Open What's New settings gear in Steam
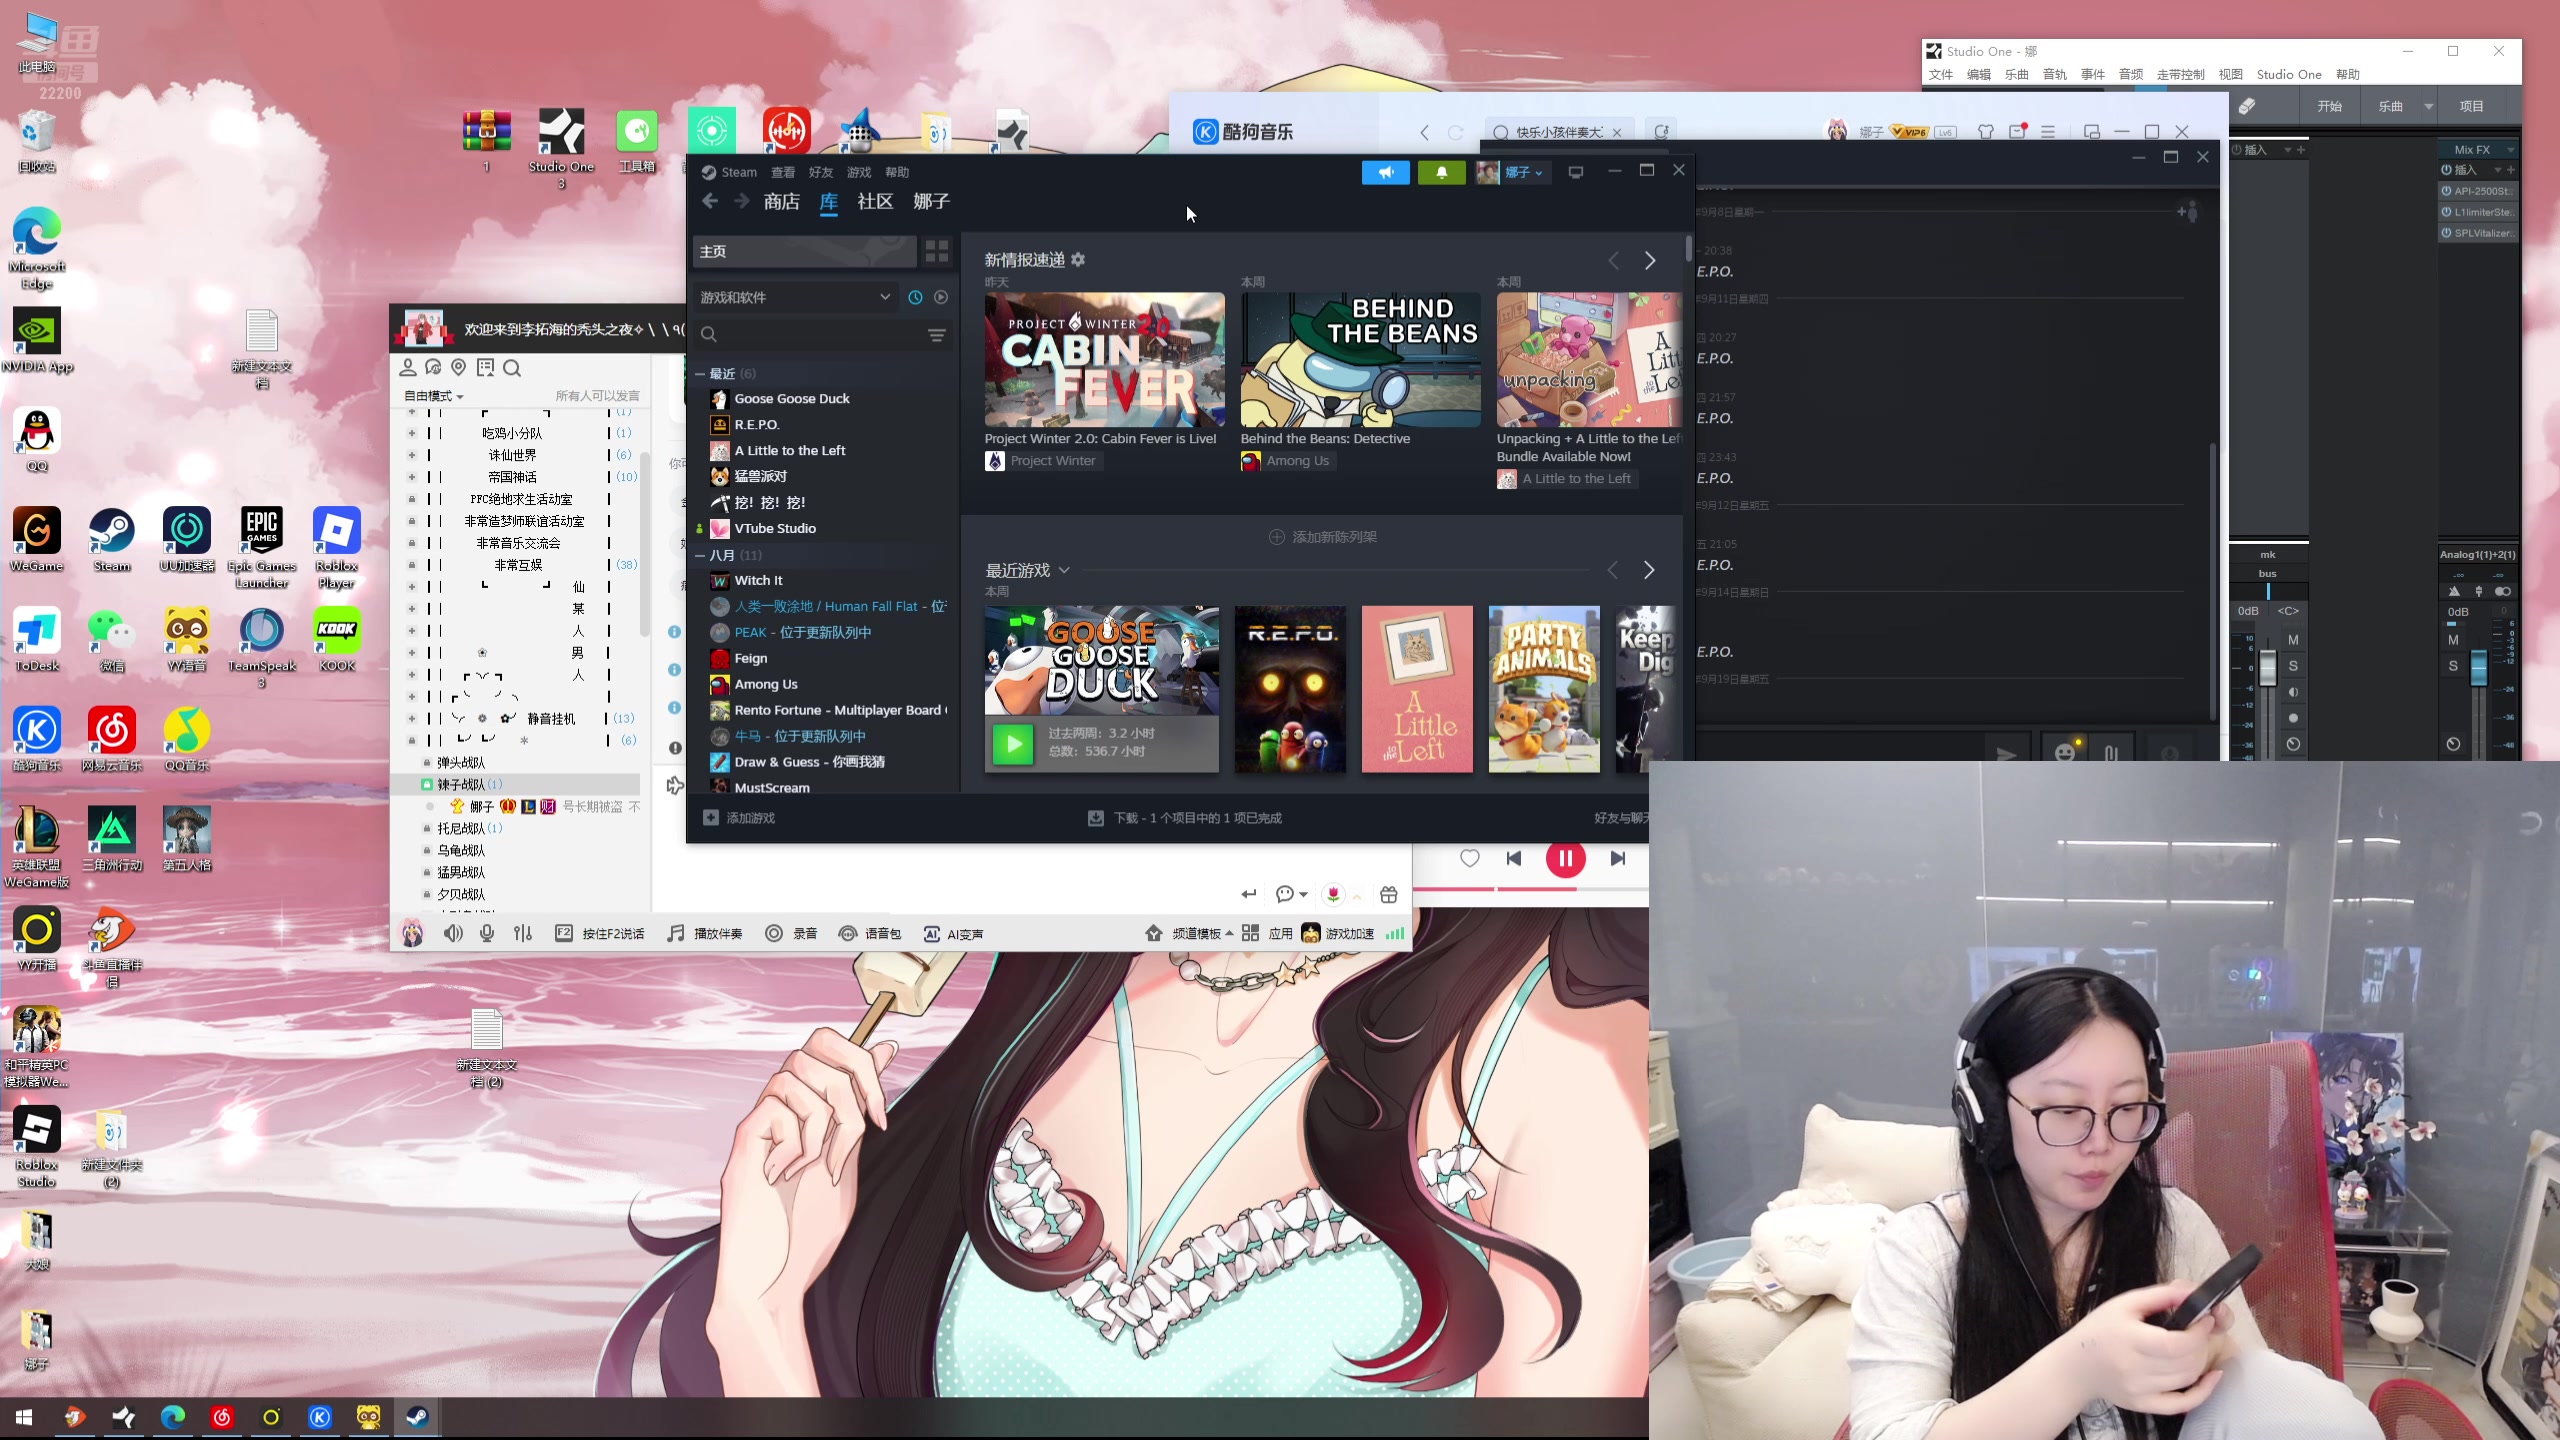This screenshot has height=1440, width=2560. point(1078,260)
